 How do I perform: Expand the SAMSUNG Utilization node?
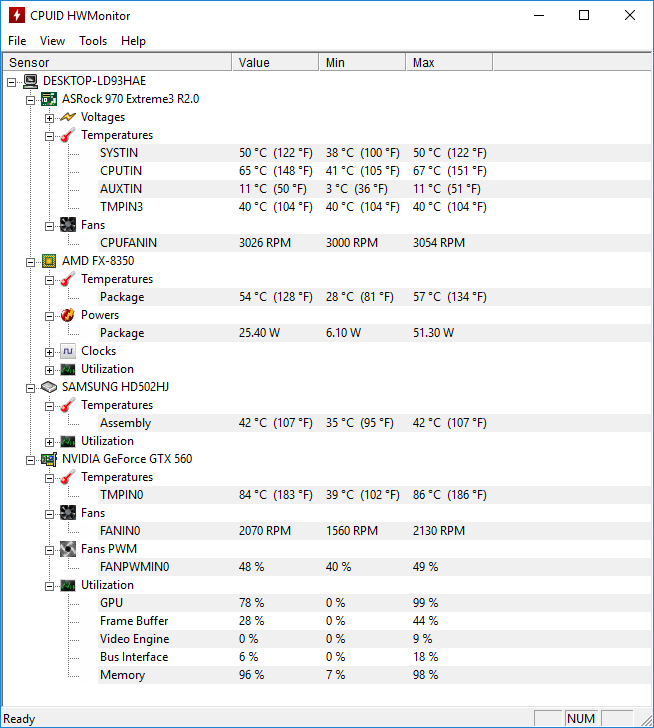click(x=49, y=442)
